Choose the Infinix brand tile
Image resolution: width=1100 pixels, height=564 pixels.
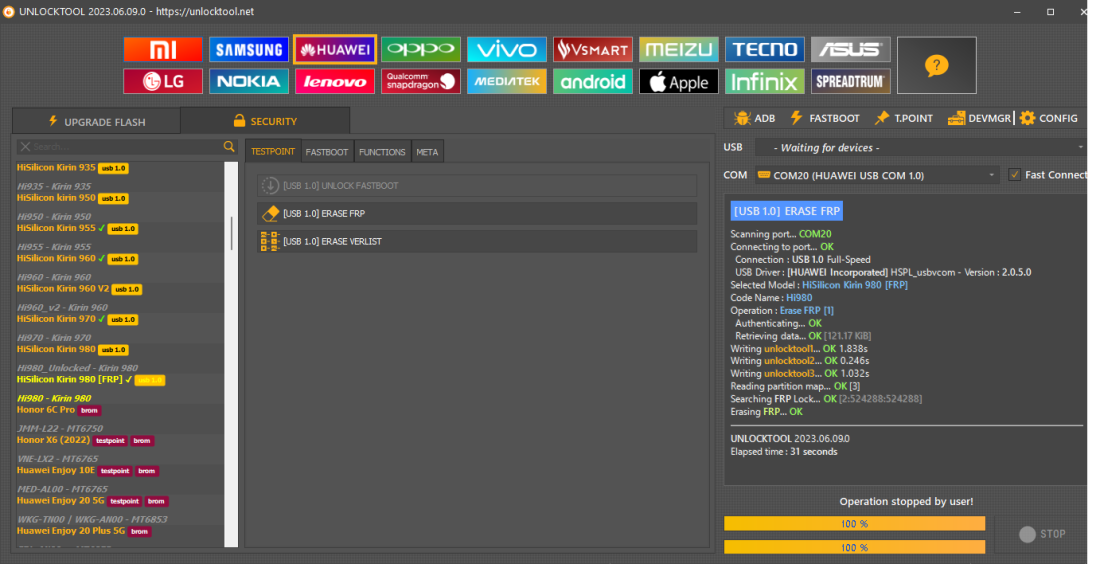click(765, 81)
